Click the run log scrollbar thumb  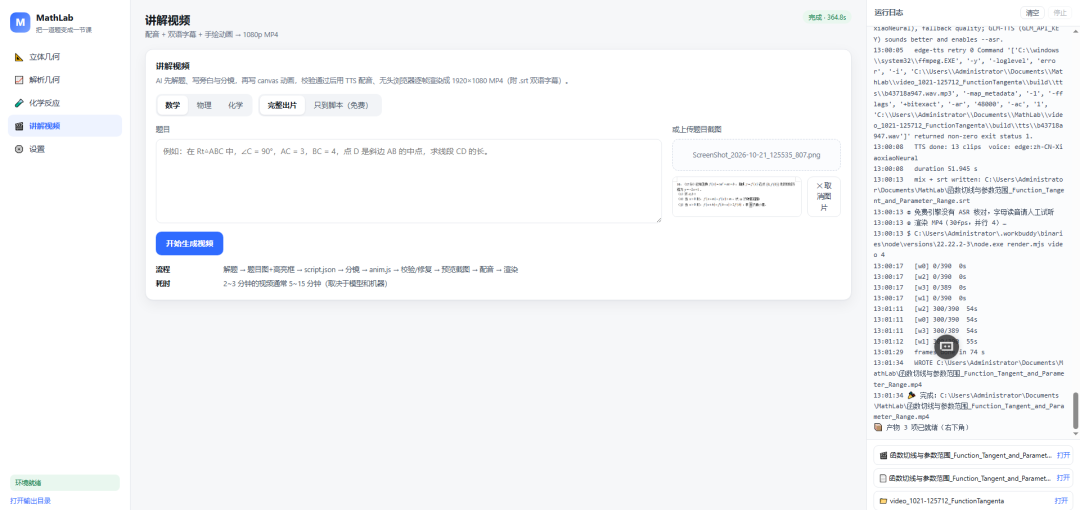click(1076, 410)
